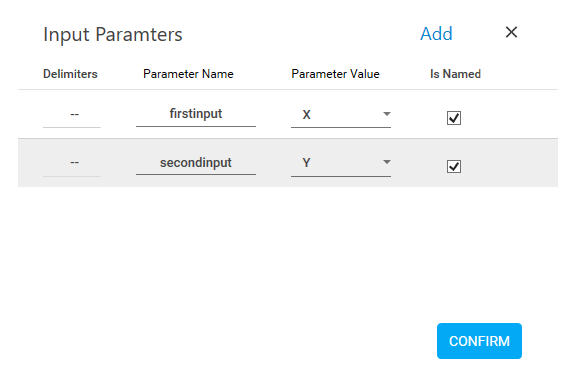The width and height of the screenshot is (578, 389).
Task: Focus the firstinput parameter name field
Action: tap(196, 114)
